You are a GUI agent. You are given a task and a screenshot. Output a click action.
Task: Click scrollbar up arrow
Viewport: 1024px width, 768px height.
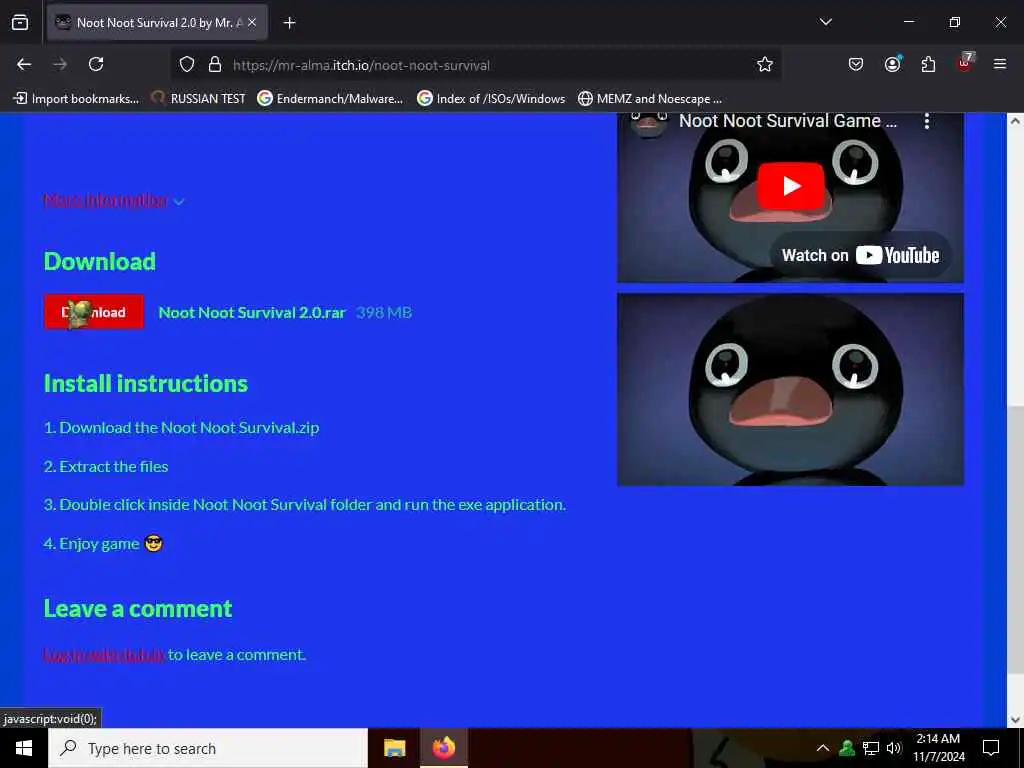(1015, 121)
